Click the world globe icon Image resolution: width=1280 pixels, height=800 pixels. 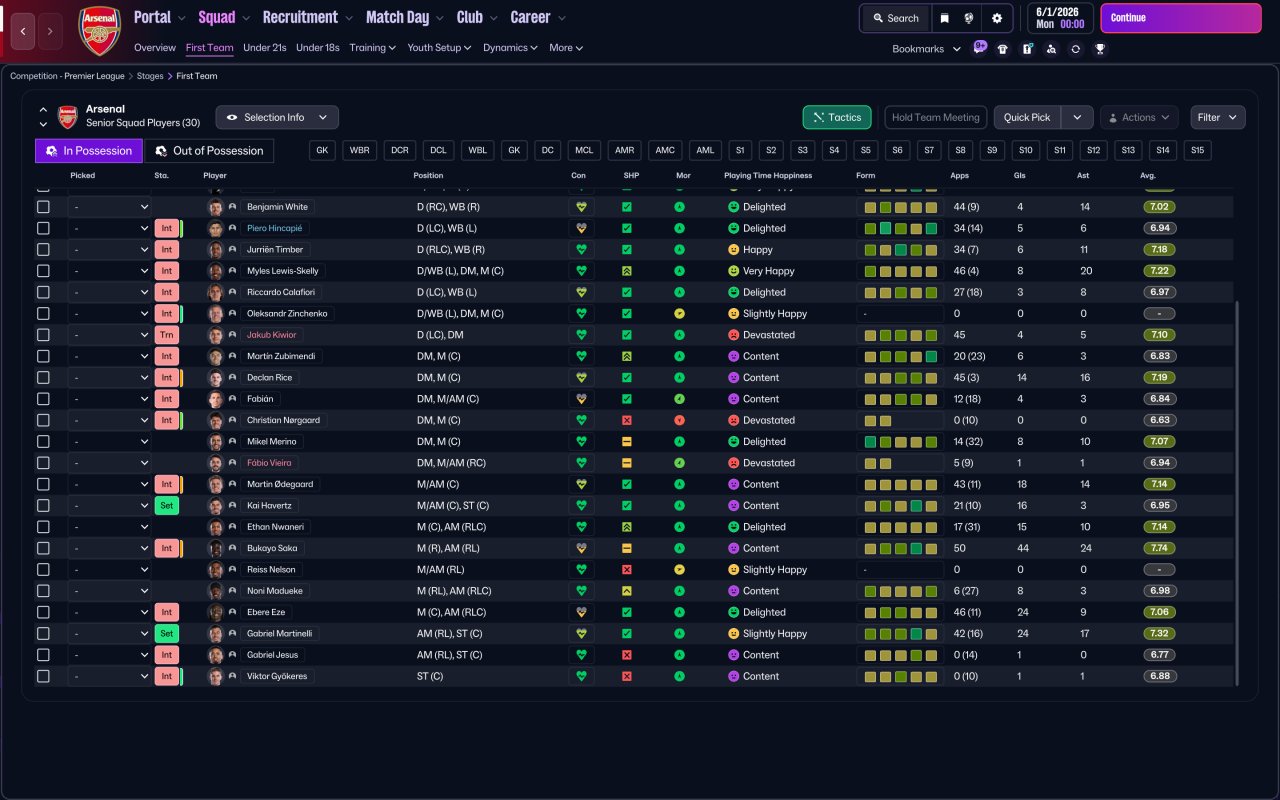pos(970,18)
